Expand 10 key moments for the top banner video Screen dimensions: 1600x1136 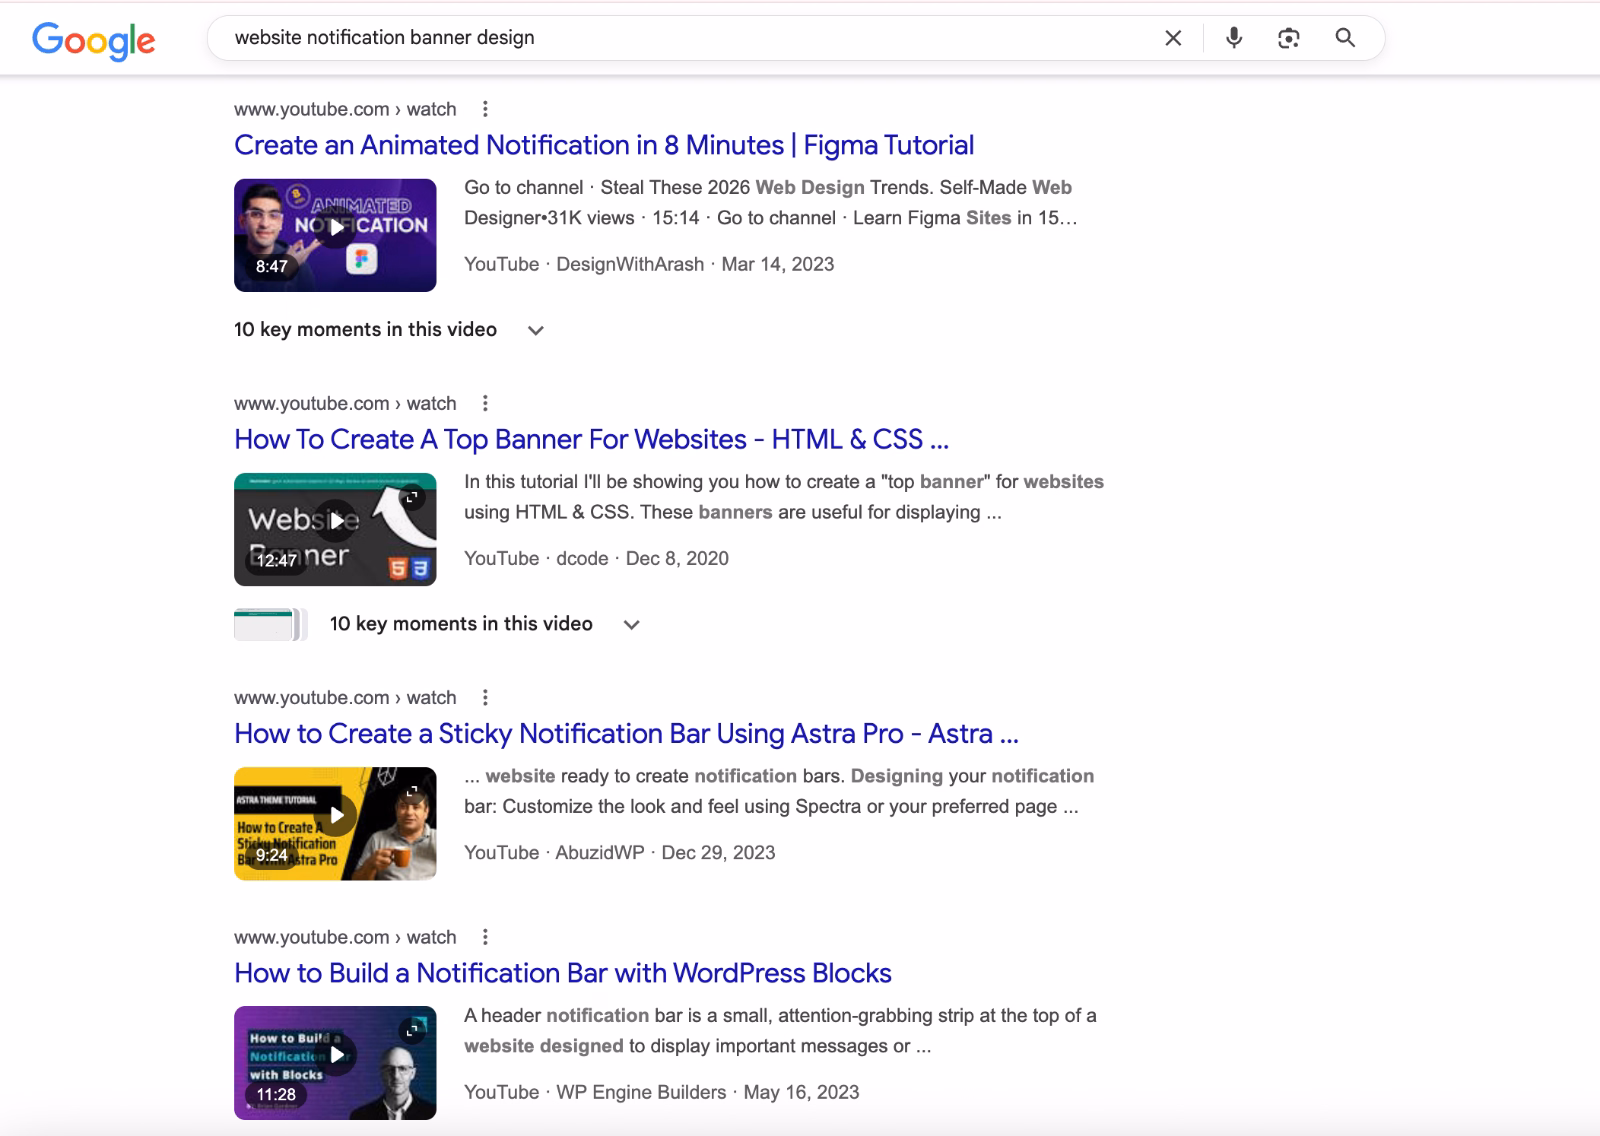click(x=631, y=624)
